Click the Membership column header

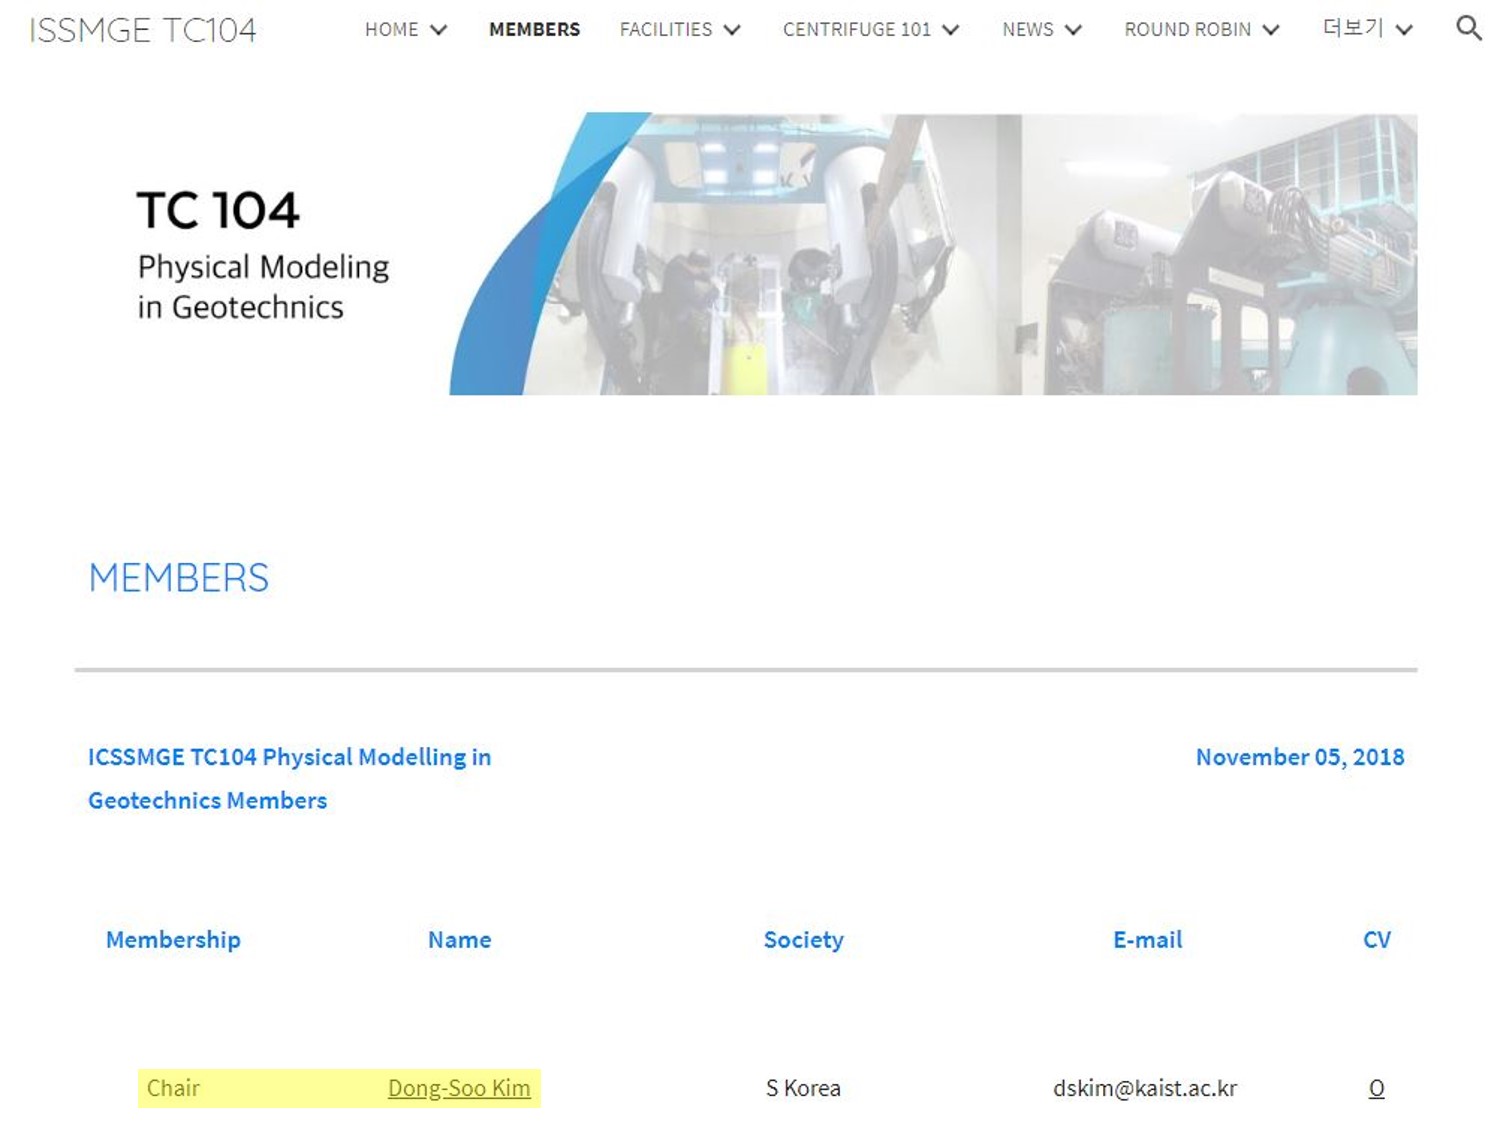(x=173, y=940)
